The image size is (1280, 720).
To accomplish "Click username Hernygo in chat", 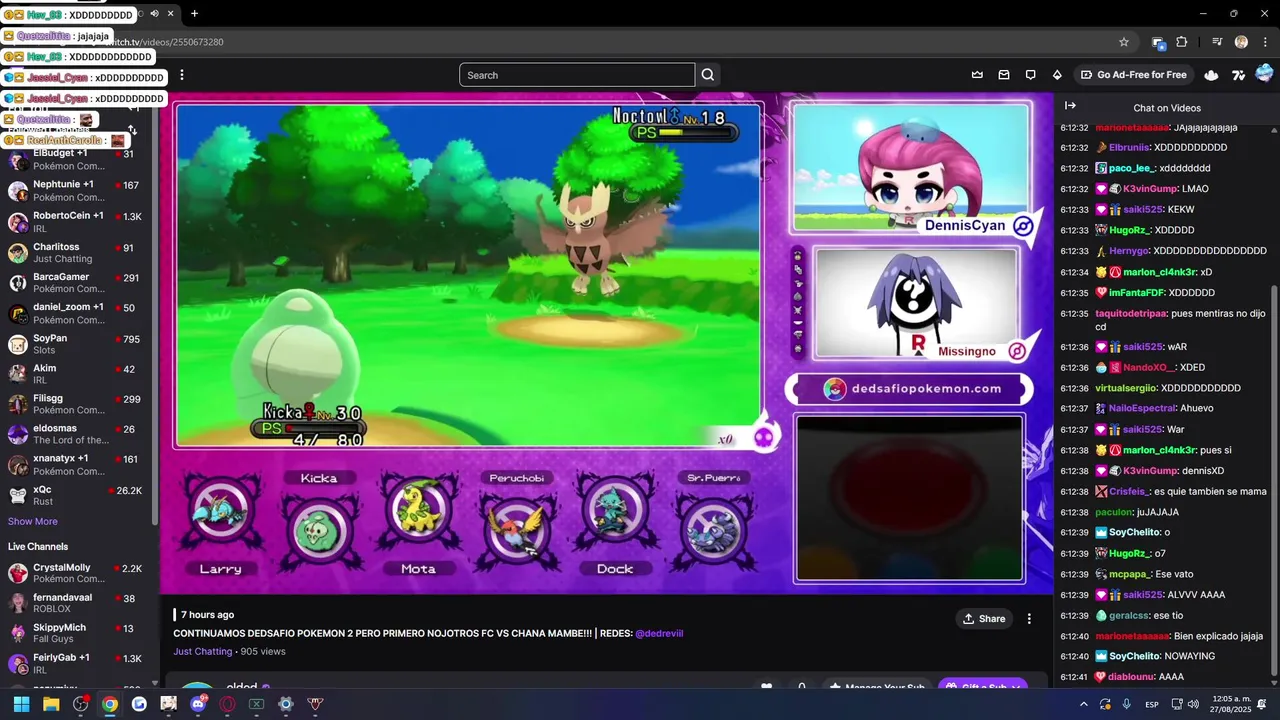I will (1129, 251).
